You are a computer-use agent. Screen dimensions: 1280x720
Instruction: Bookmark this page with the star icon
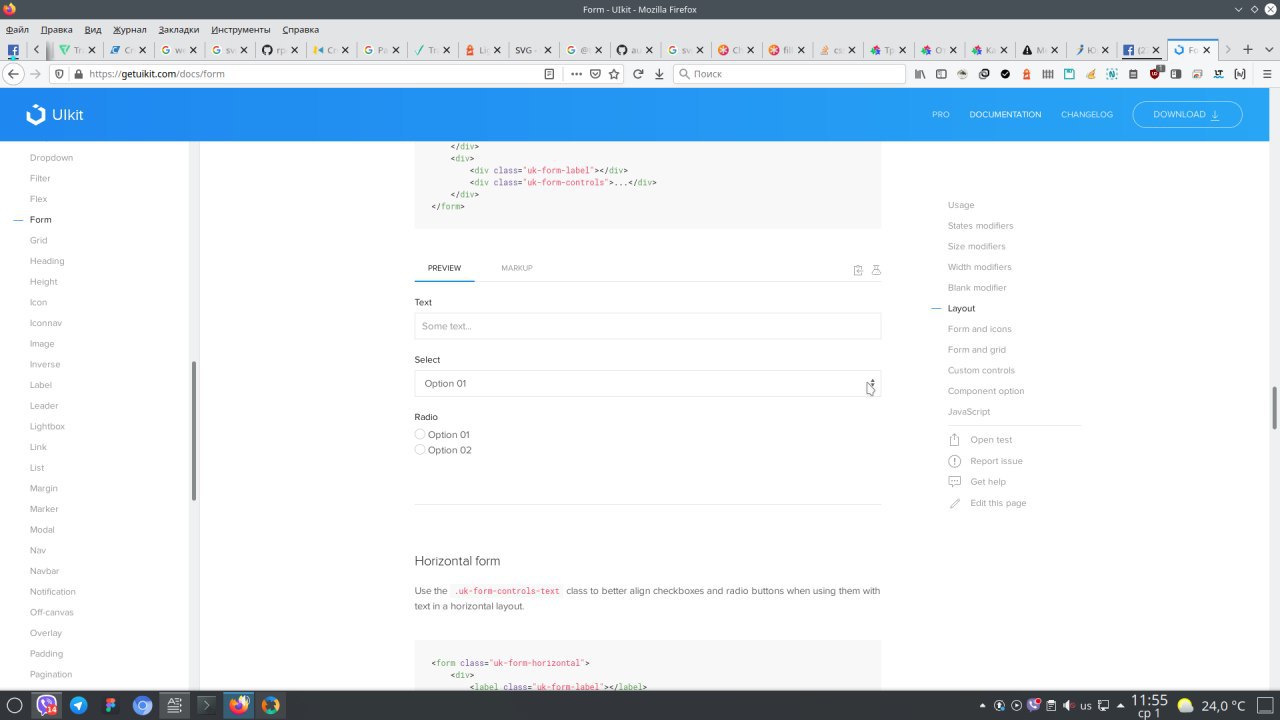[614, 74]
